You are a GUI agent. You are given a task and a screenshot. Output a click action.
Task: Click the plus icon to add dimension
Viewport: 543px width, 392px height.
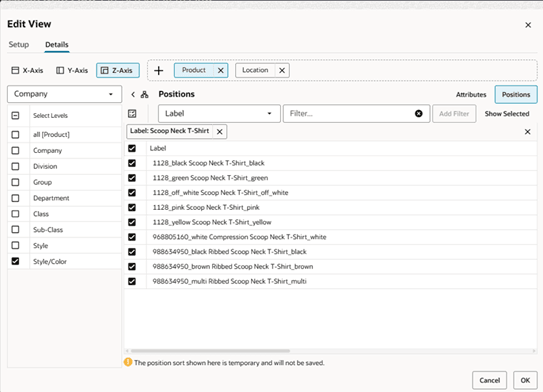(159, 71)
